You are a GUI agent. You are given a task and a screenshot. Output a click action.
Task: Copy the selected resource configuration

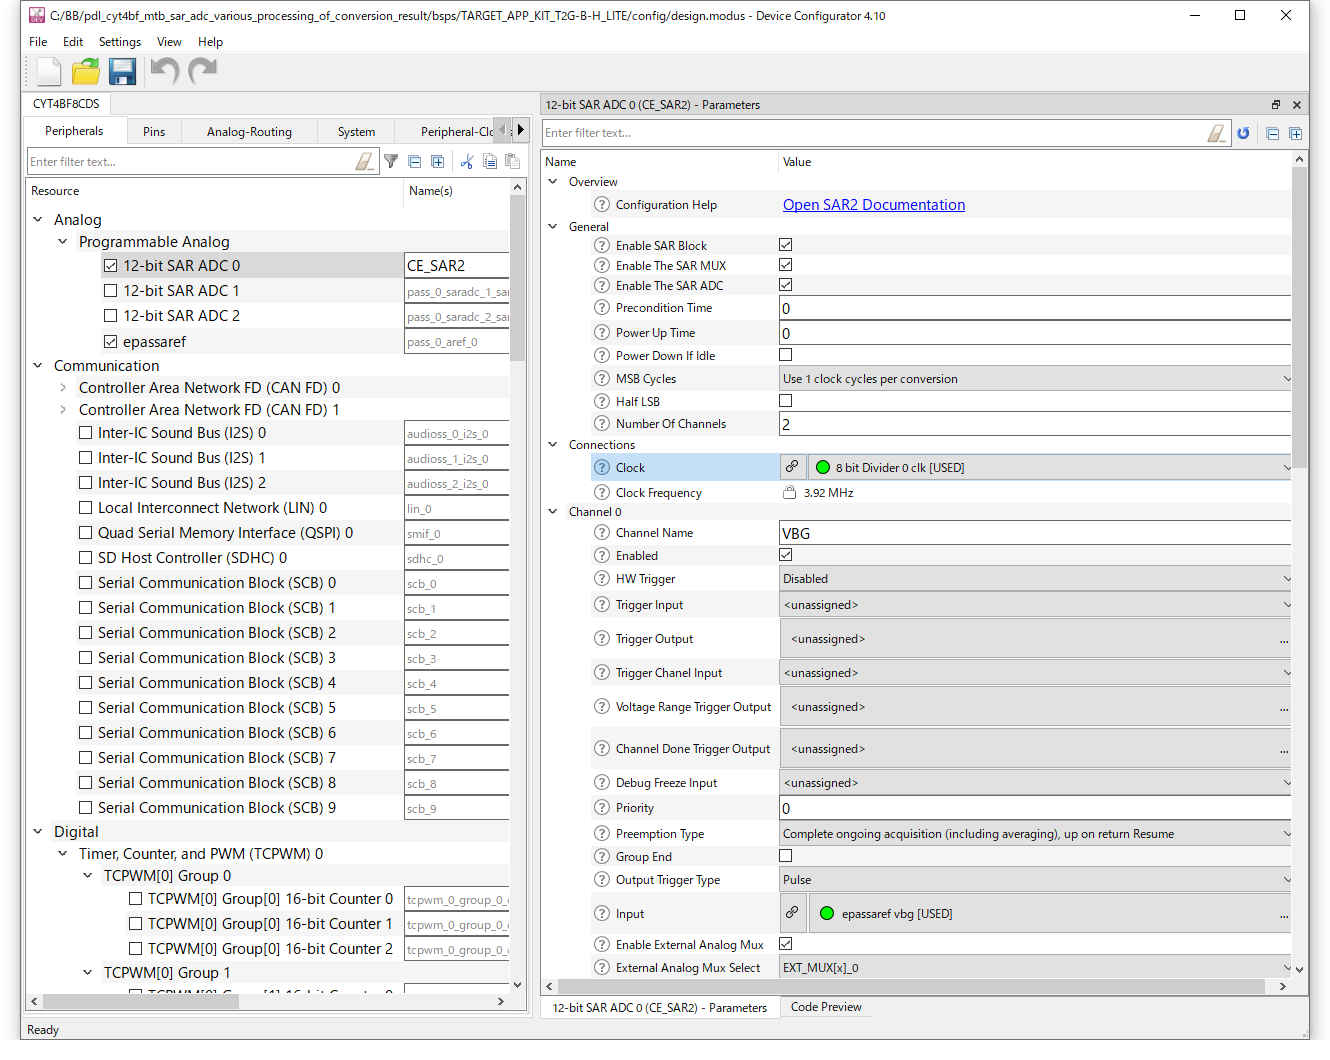[490, 161]
